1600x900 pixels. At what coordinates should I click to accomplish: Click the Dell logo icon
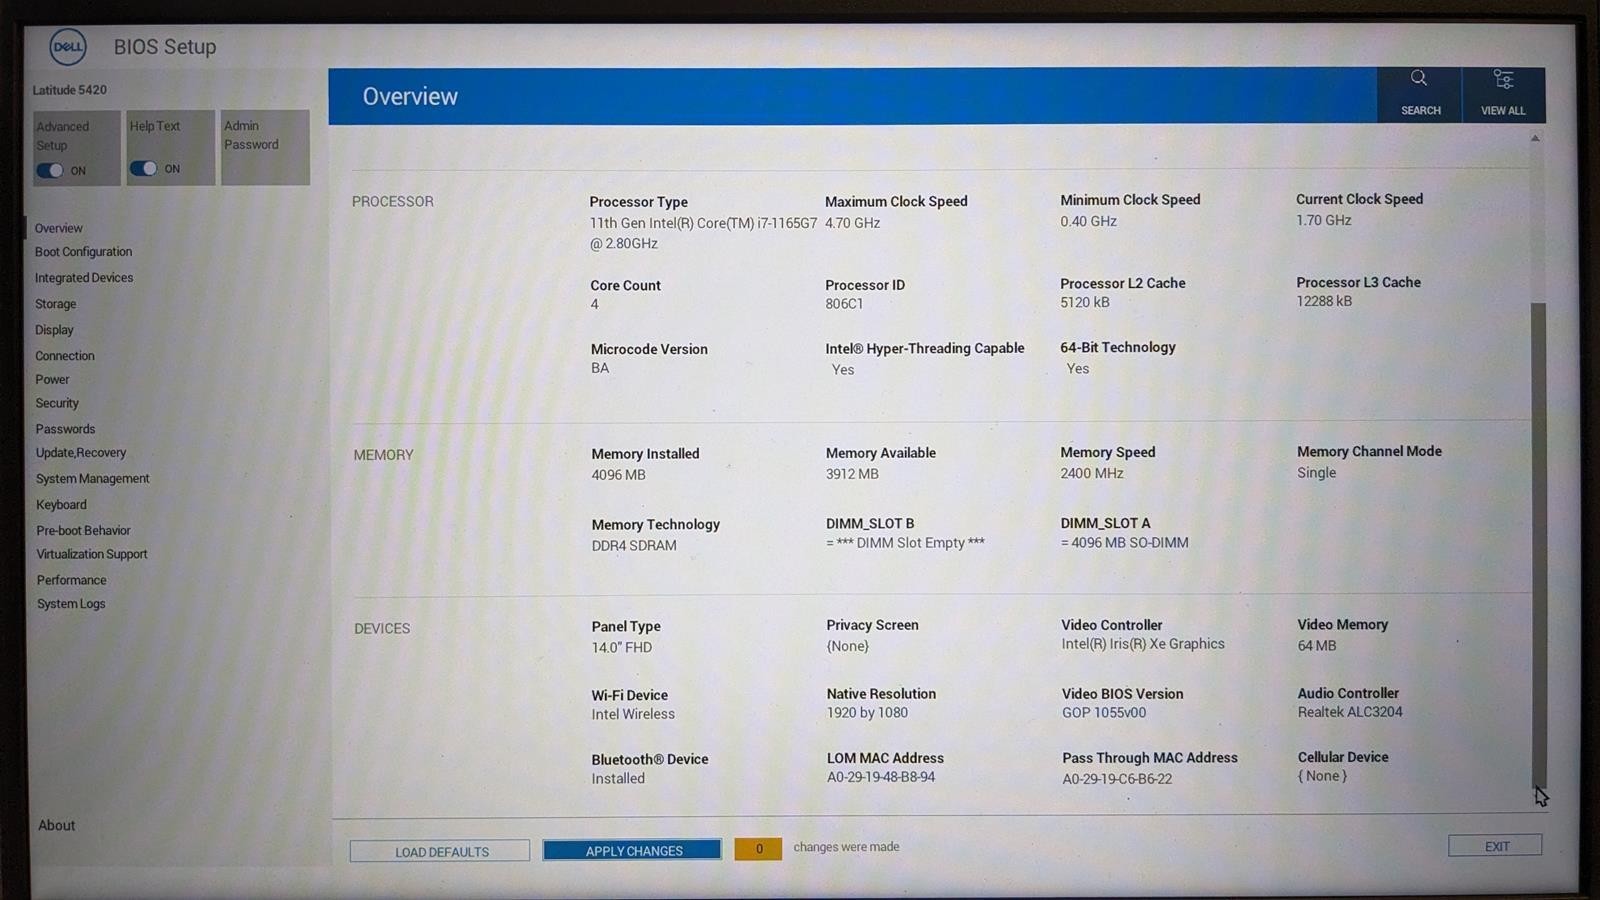pyautogui.click(x=68, y=46)
